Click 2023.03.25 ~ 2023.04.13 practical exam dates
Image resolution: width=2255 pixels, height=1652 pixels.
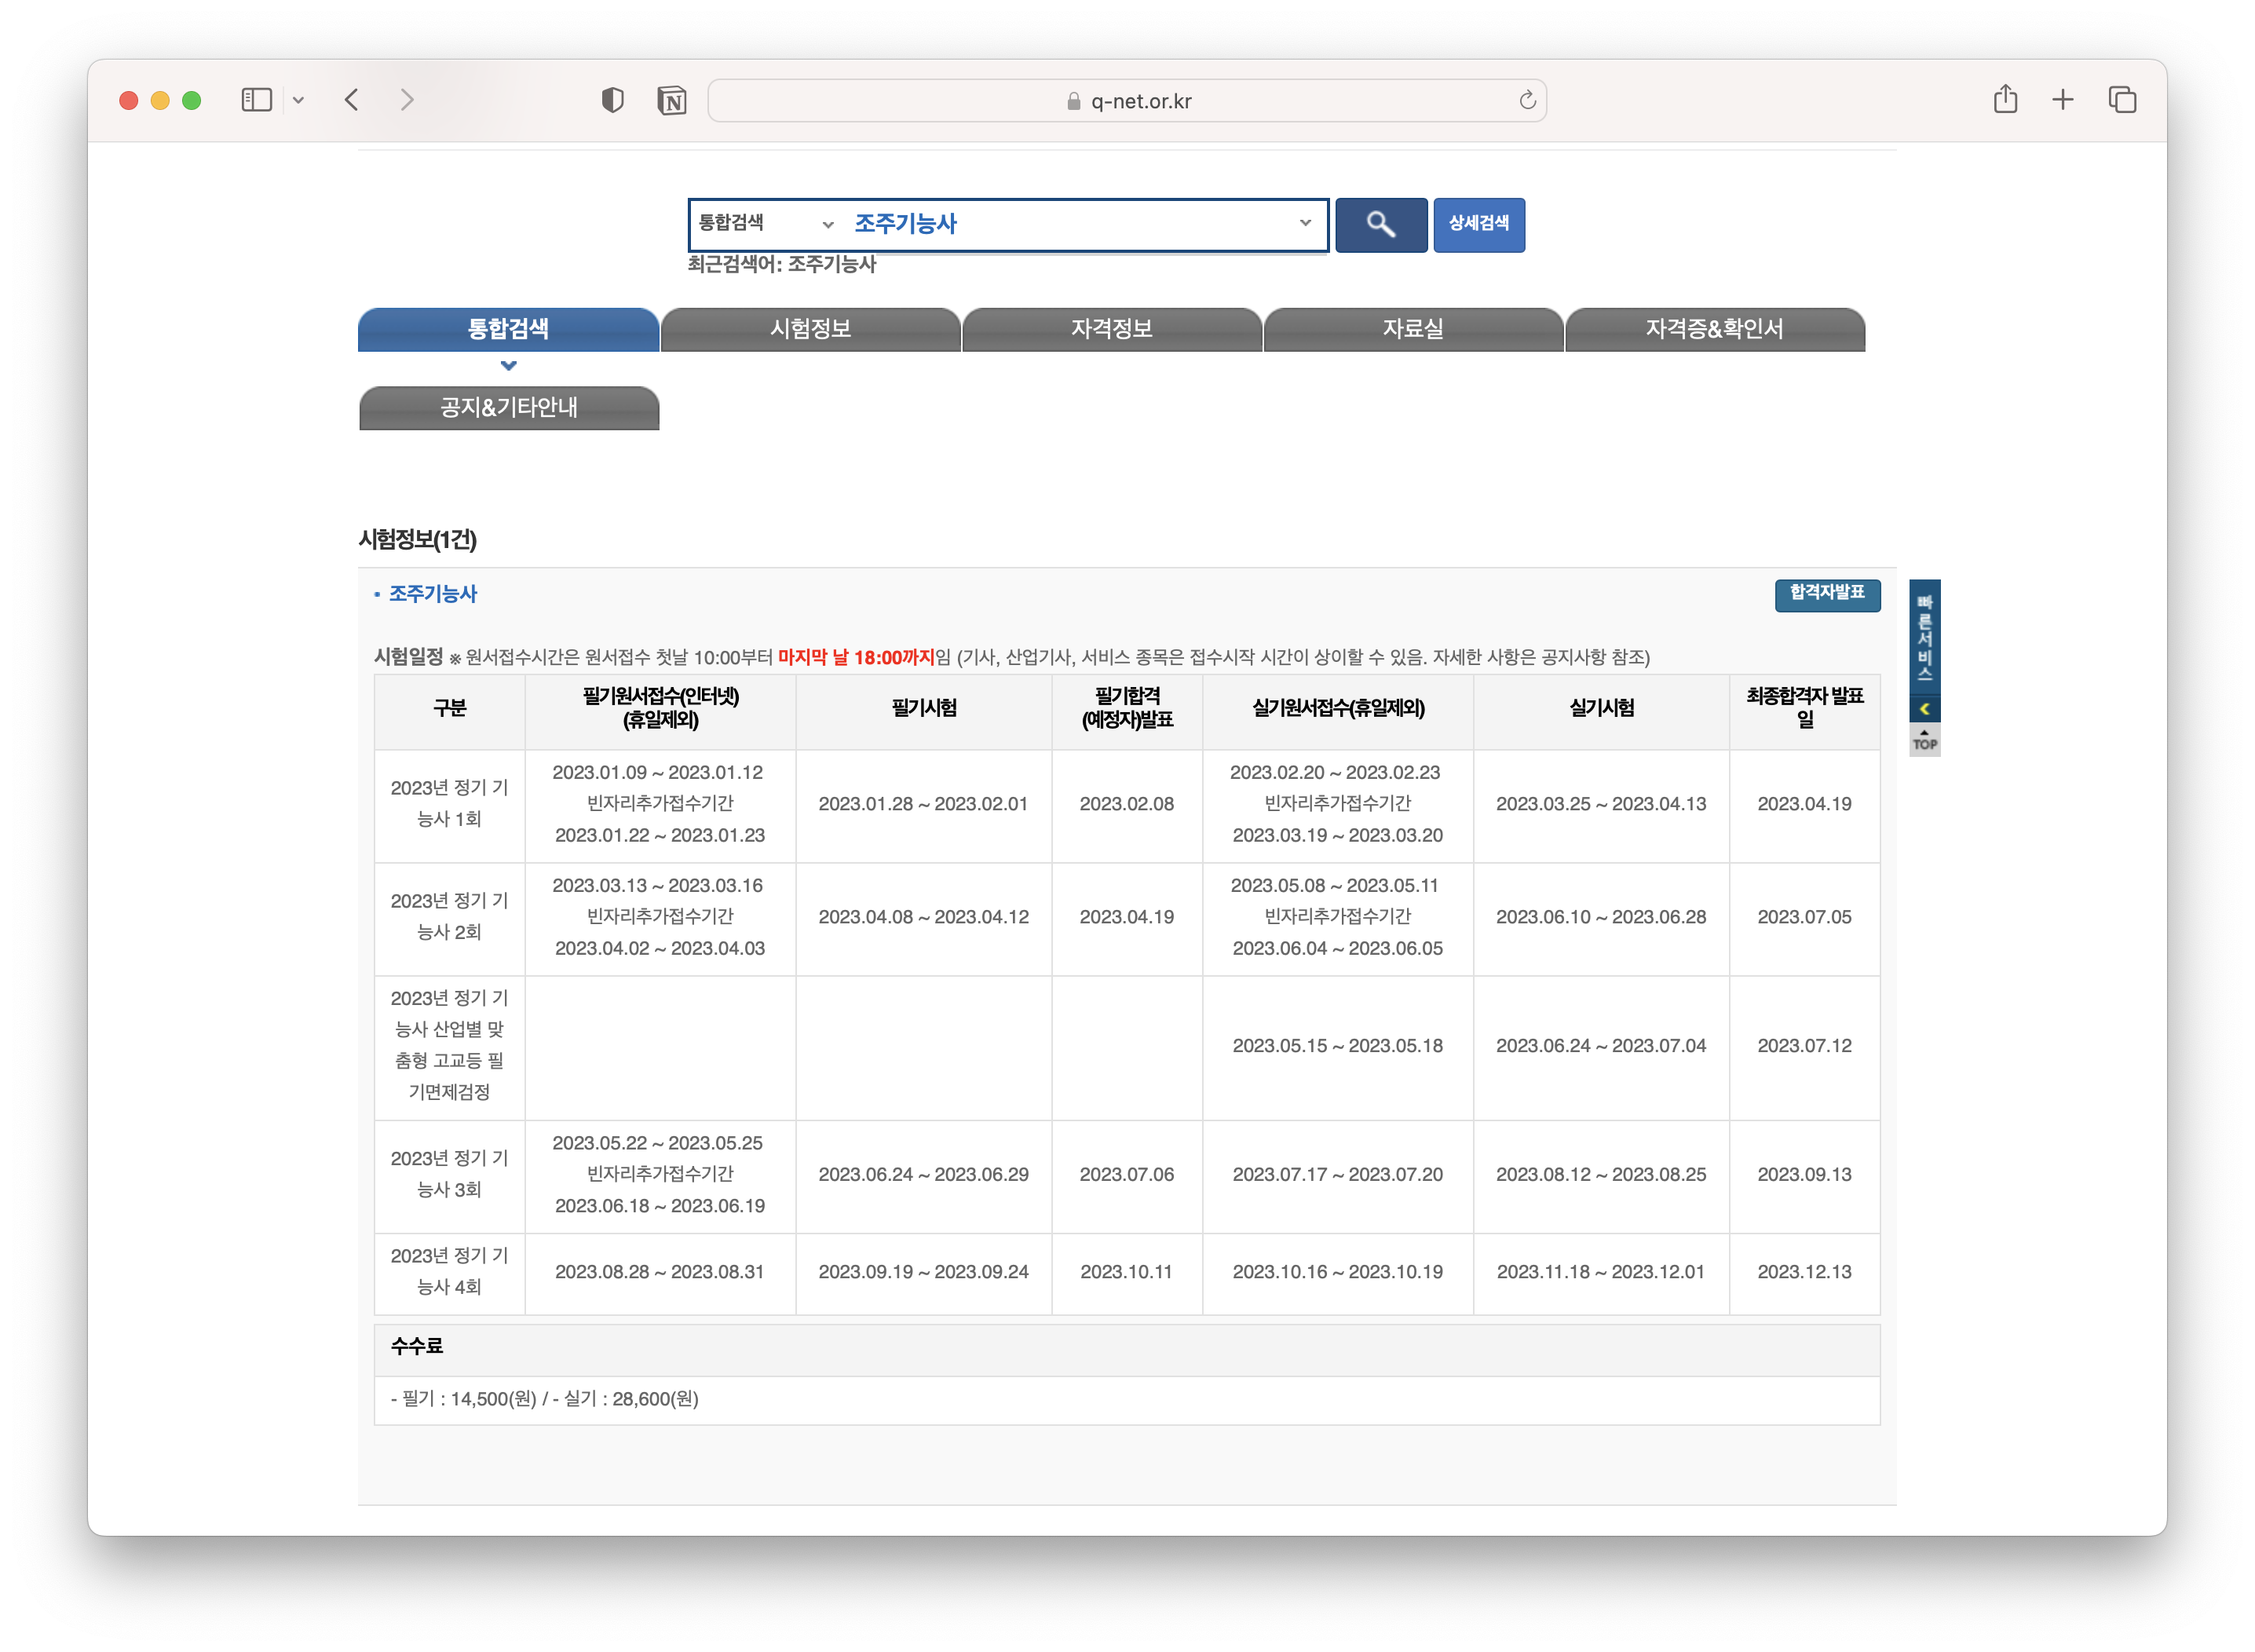point(1600,804)
